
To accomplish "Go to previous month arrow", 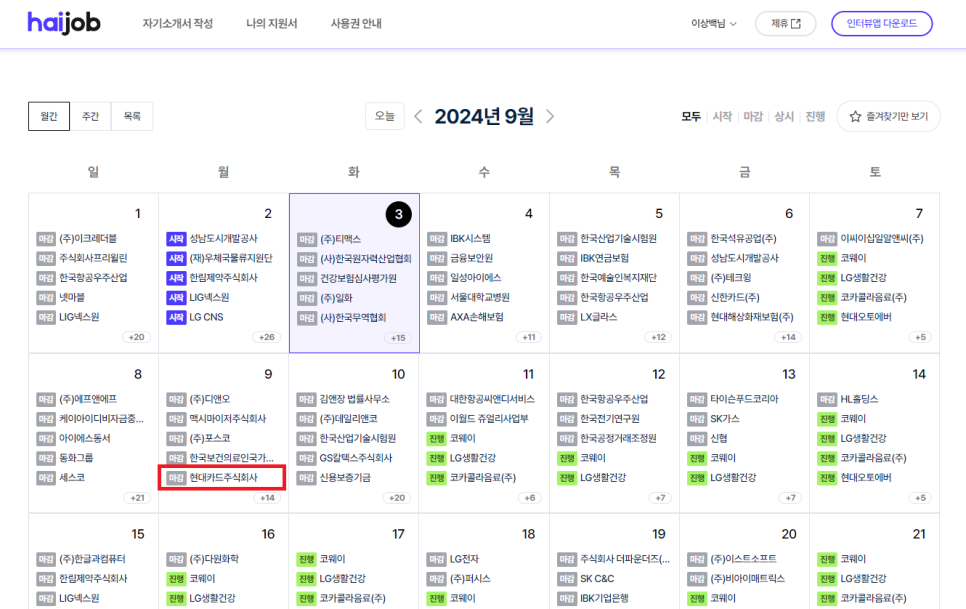I will (418, 116).
